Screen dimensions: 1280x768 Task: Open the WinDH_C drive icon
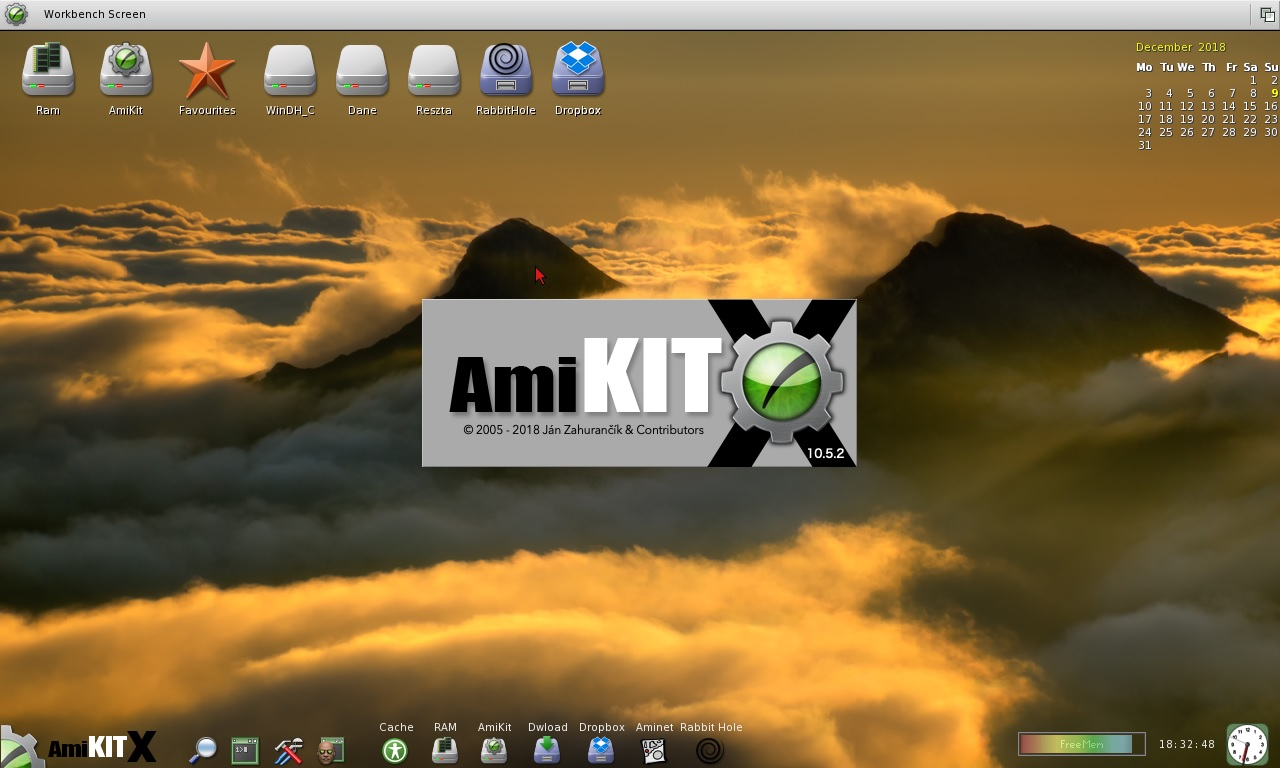[290, 71]
